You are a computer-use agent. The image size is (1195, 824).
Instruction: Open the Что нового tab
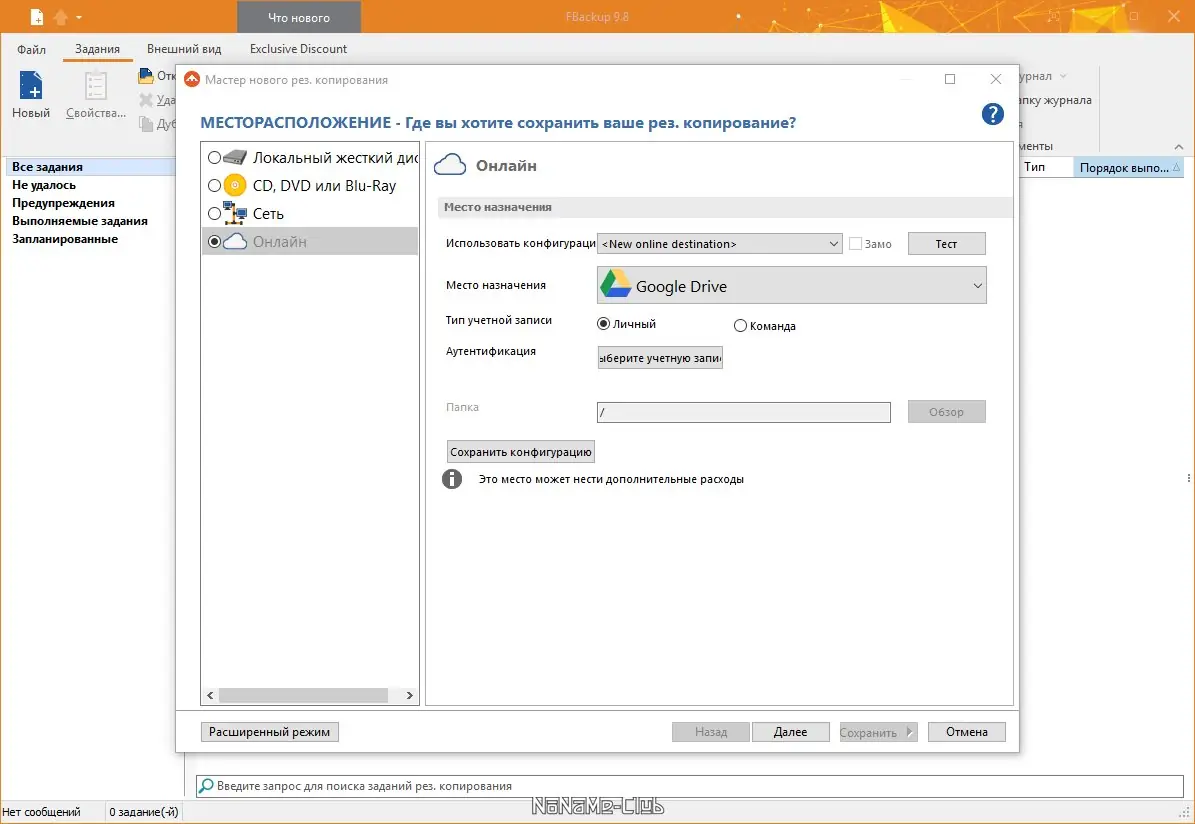click(x=299, y=18)
